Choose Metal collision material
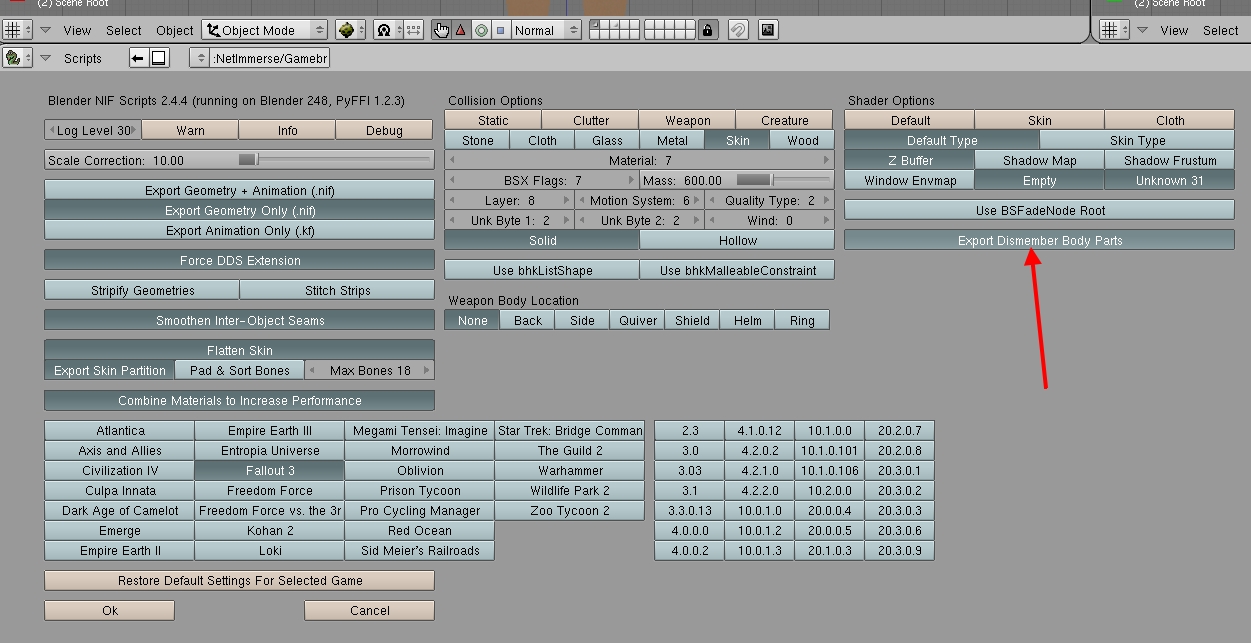The height and width of the screenshot is (643, 1251). 672,140
